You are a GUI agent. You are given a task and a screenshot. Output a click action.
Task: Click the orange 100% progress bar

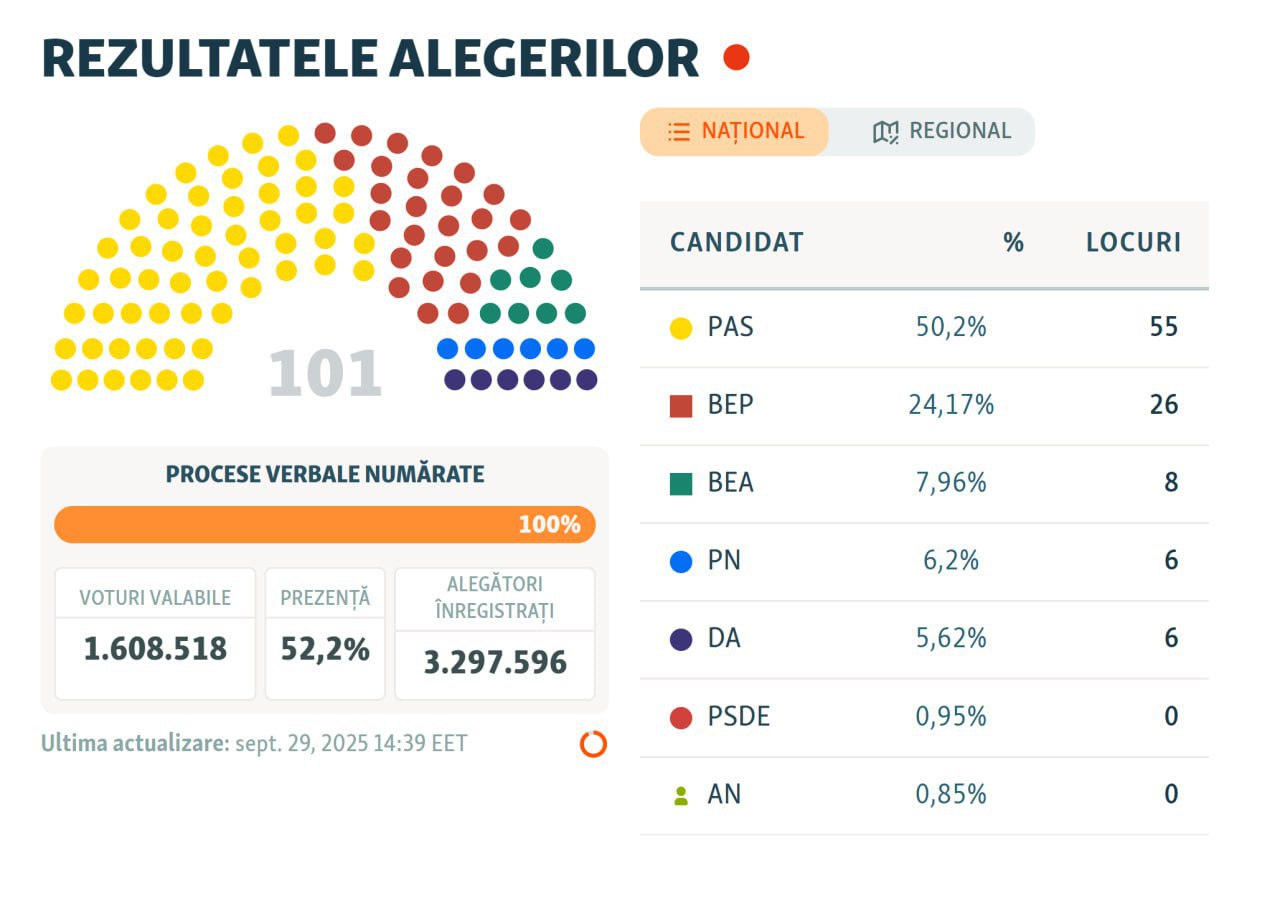pos(324,525)
